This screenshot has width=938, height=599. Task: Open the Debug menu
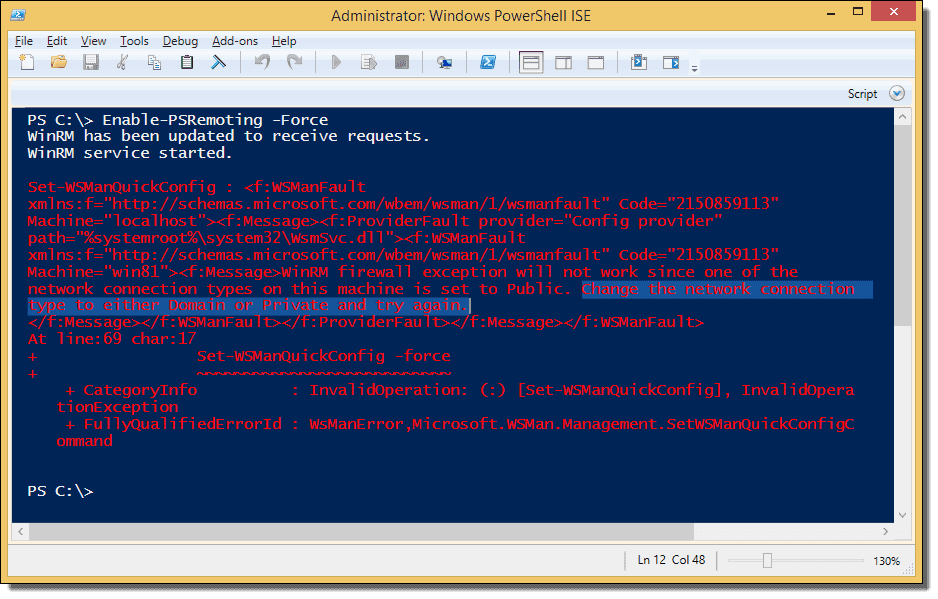(180, 41)
